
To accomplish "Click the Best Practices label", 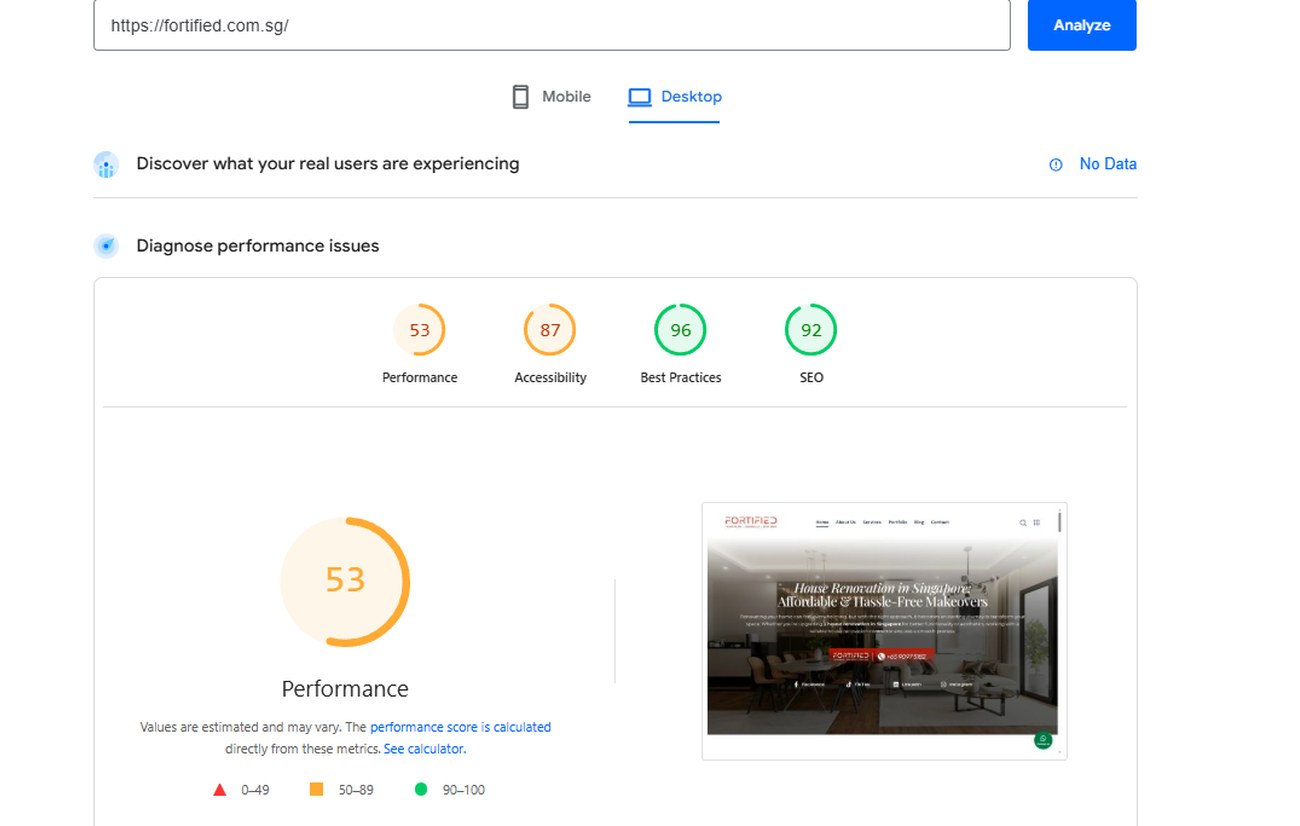I will click(x=681, y=378).
